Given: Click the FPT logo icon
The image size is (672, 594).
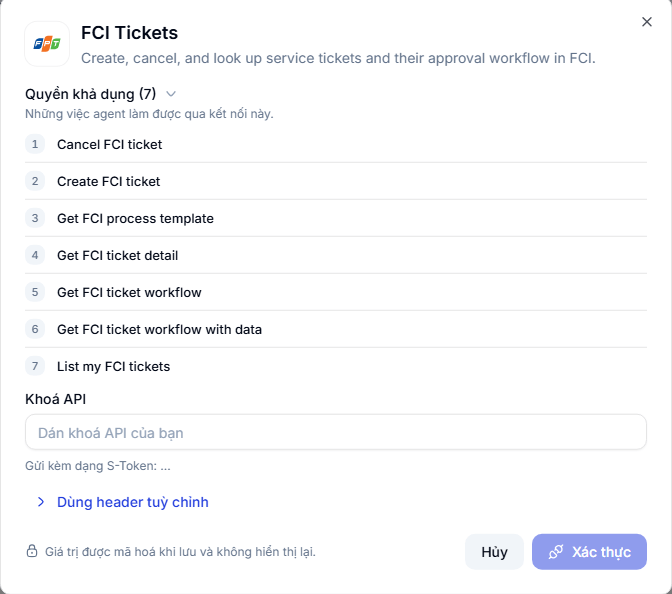Looking at the screenshot, I should point(47,44).
